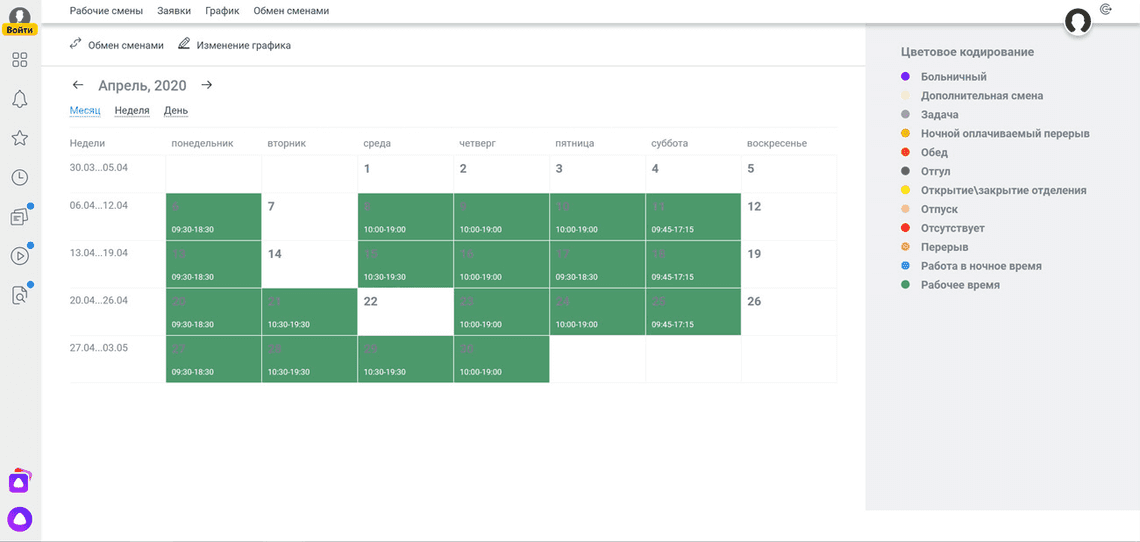Click the clock history icon in sidebar
Viewport: 1140px width, 542px height.
click(x=19, y=177)
